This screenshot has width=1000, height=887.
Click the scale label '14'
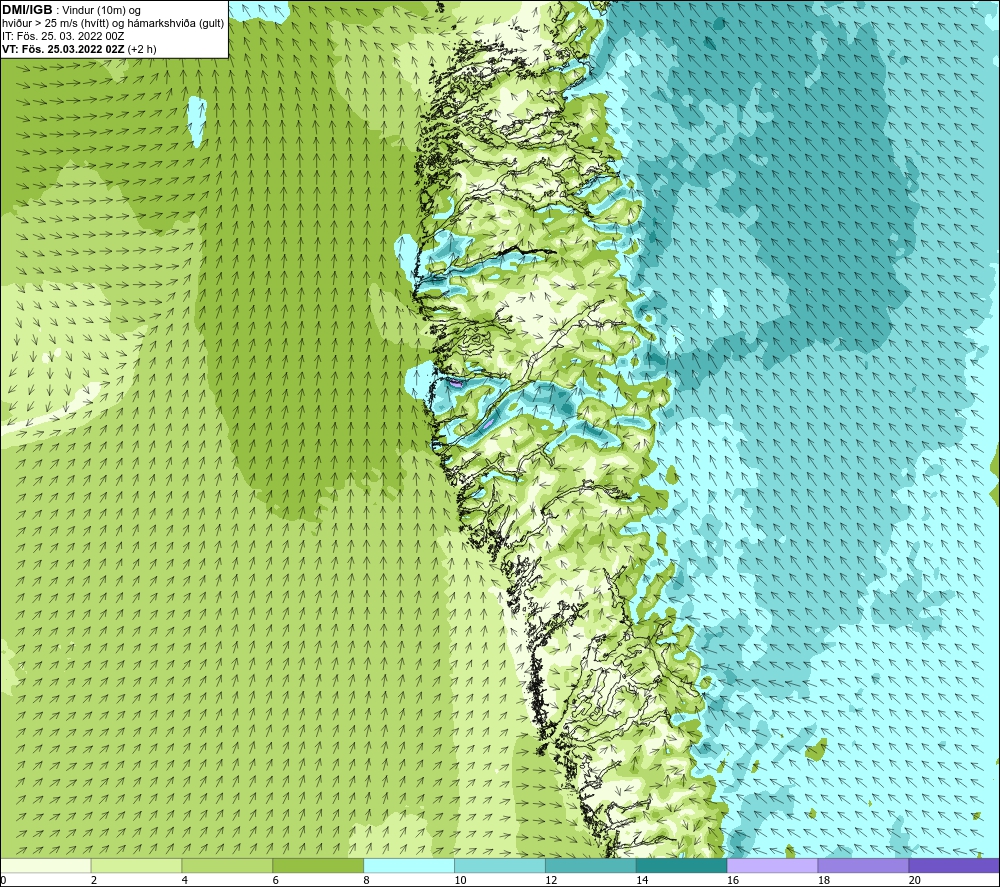tap(642, 880)
